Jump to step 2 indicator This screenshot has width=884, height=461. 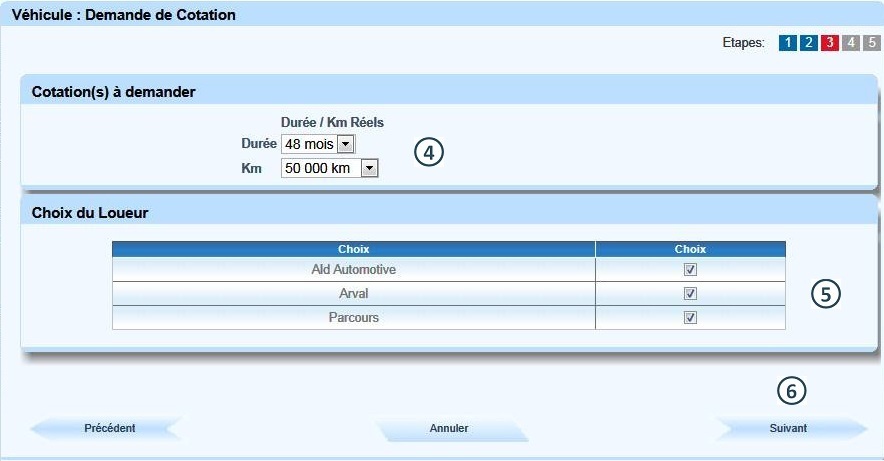(x=808, y=43)
